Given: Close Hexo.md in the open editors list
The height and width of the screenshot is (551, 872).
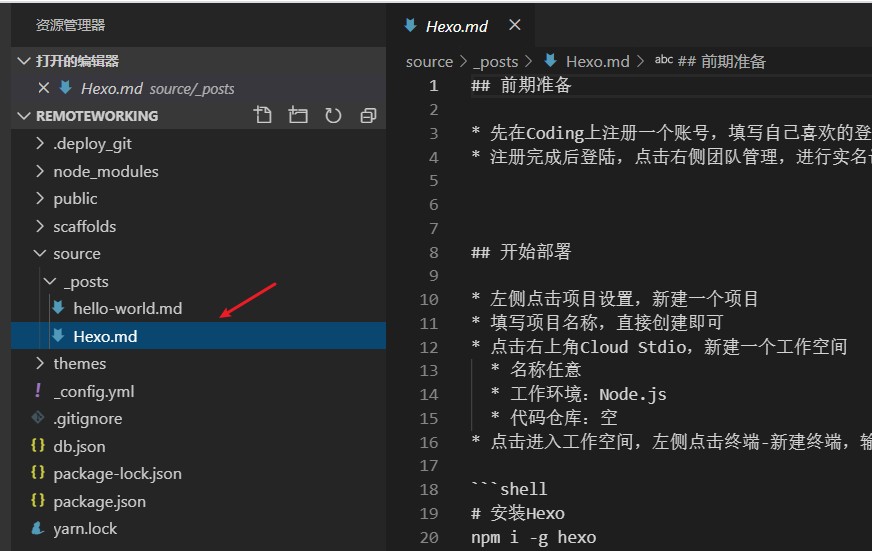Looking at the screenshot, I should click(x=43, y=88).
